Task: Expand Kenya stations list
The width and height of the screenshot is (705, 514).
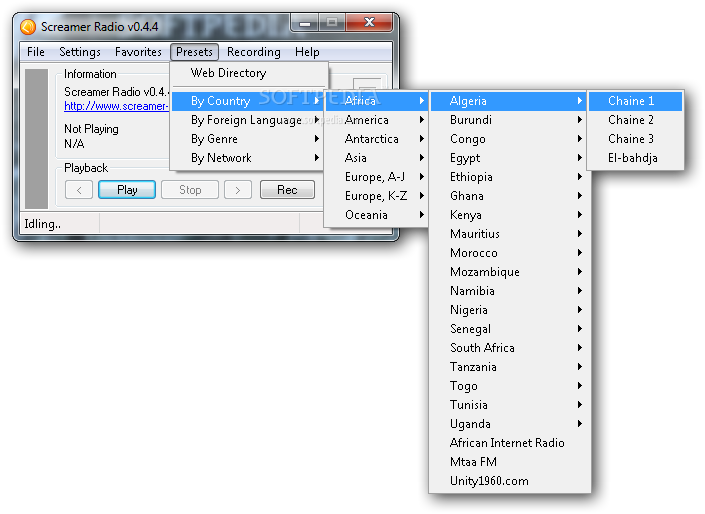Action: coord(509,215)
